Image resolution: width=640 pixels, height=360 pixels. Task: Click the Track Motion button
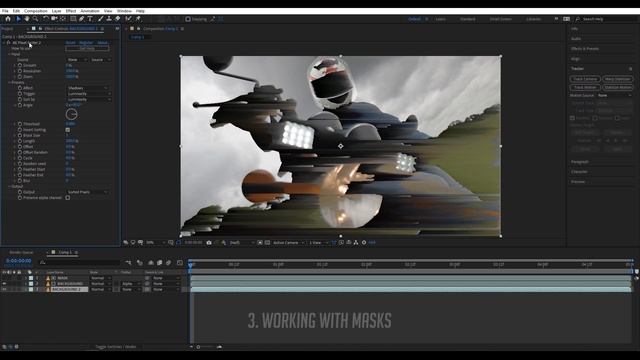coord(585,87)
